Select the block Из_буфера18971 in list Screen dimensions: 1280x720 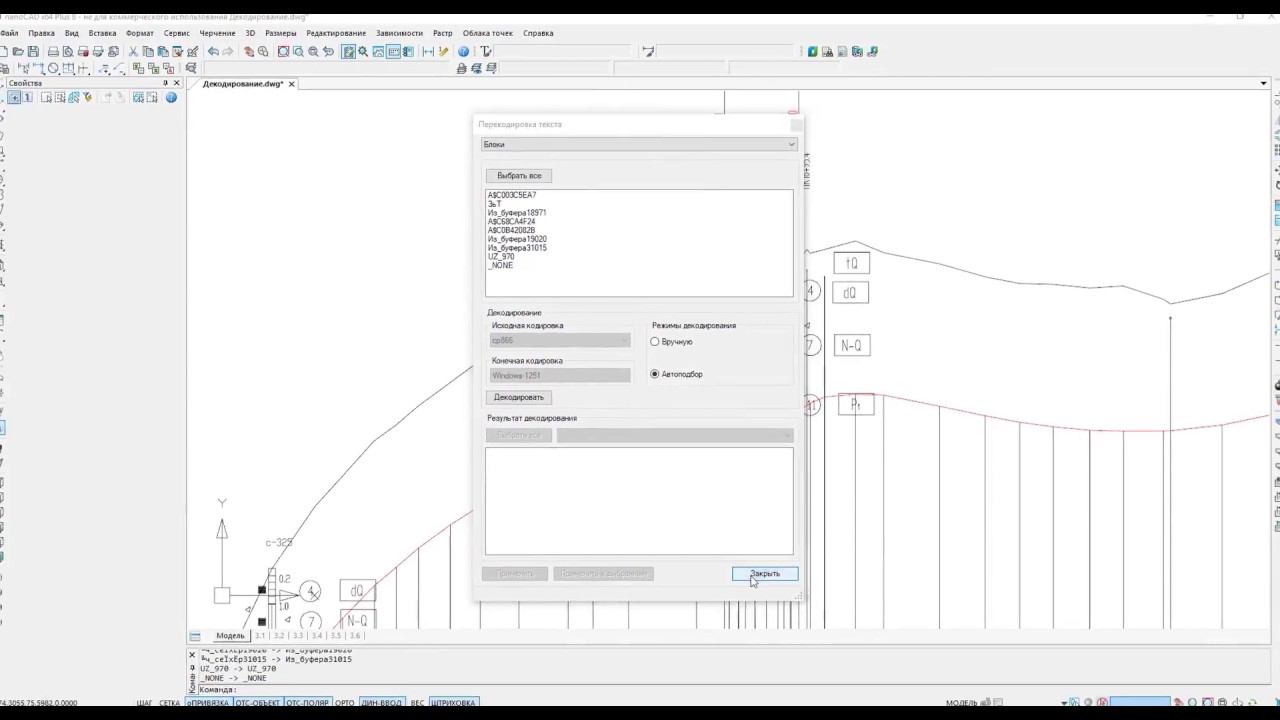(x=517, y=213)
